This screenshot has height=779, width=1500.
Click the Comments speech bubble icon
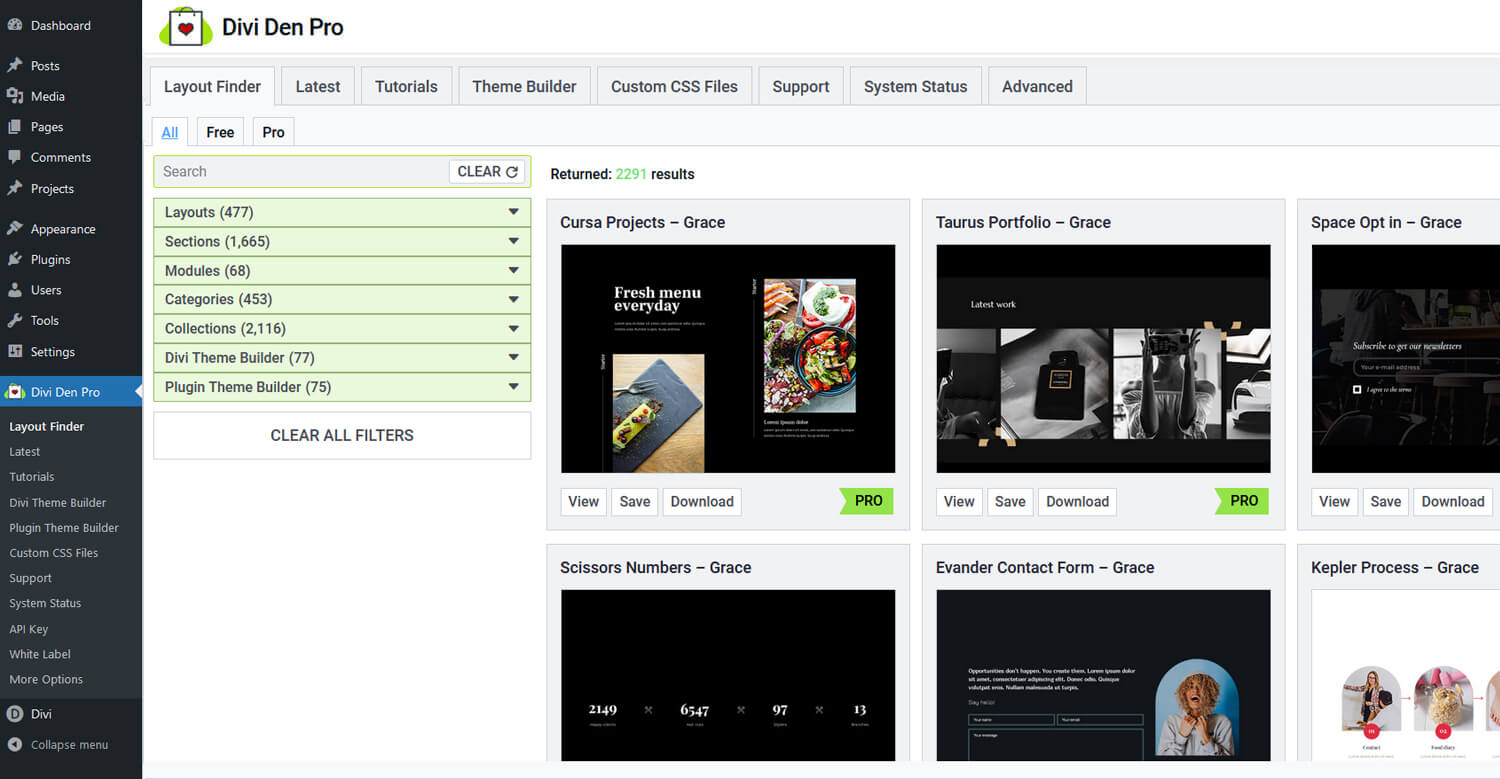(15, 157)
